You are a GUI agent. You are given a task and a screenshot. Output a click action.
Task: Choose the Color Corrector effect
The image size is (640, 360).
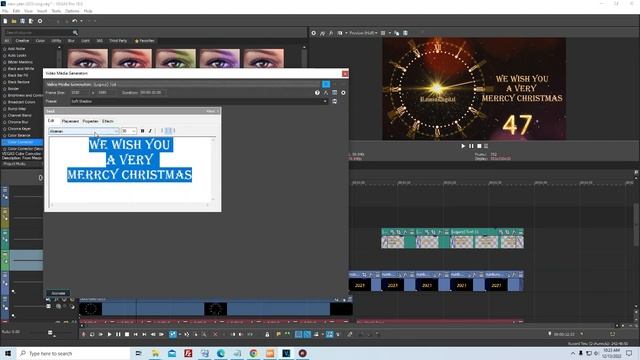tap(22, 142)
